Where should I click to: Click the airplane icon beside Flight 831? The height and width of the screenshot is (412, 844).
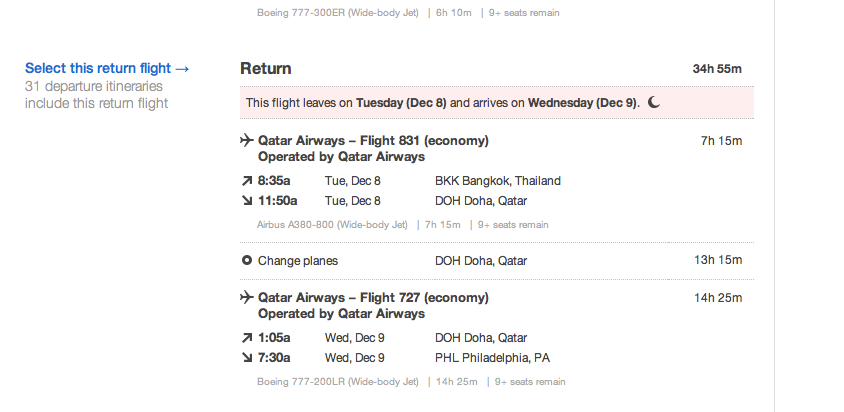[x=247, y=141]
